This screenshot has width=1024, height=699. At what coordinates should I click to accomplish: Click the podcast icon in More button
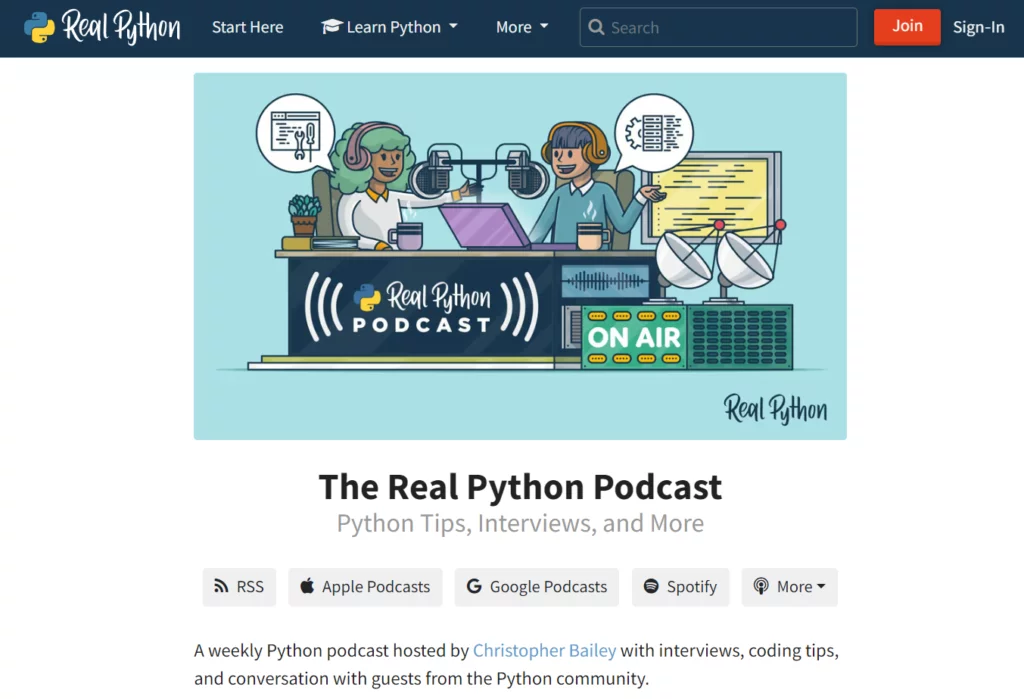pos(761,586)
